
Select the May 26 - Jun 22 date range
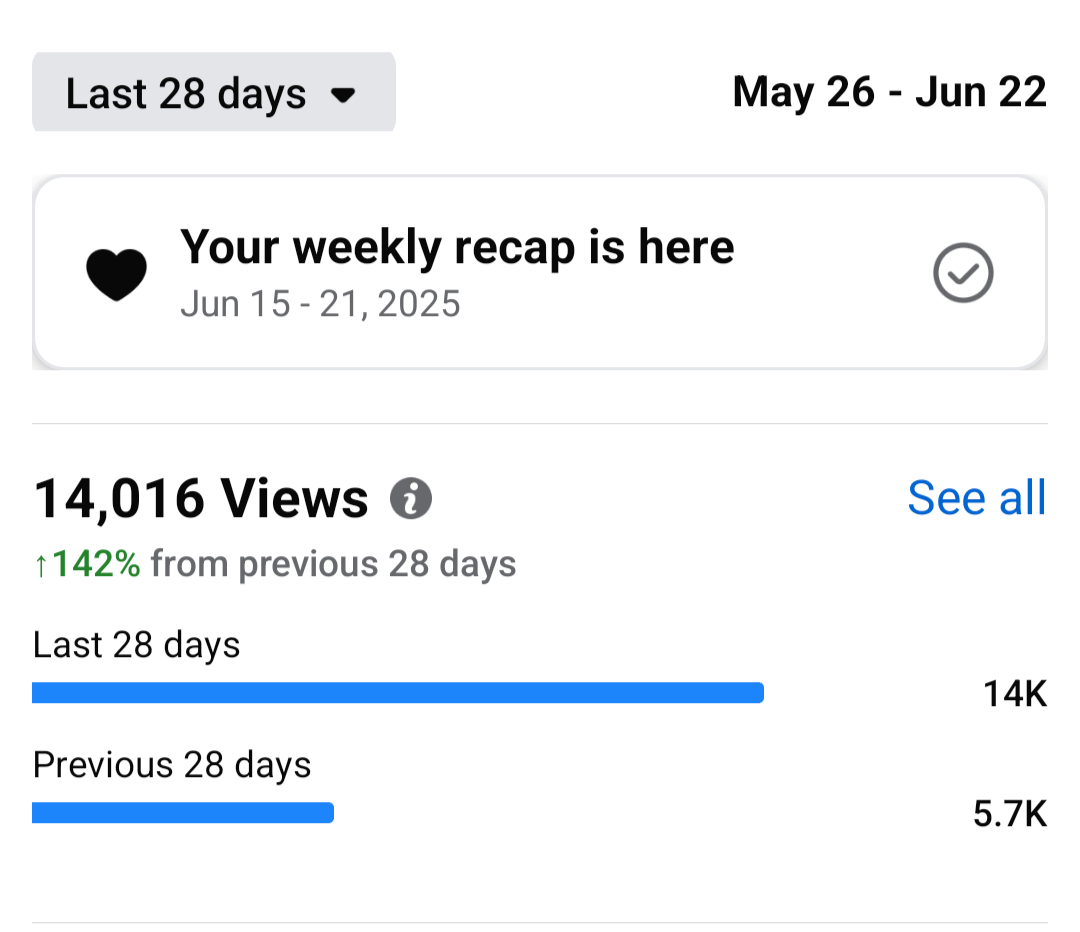click(x=889, y=93)
